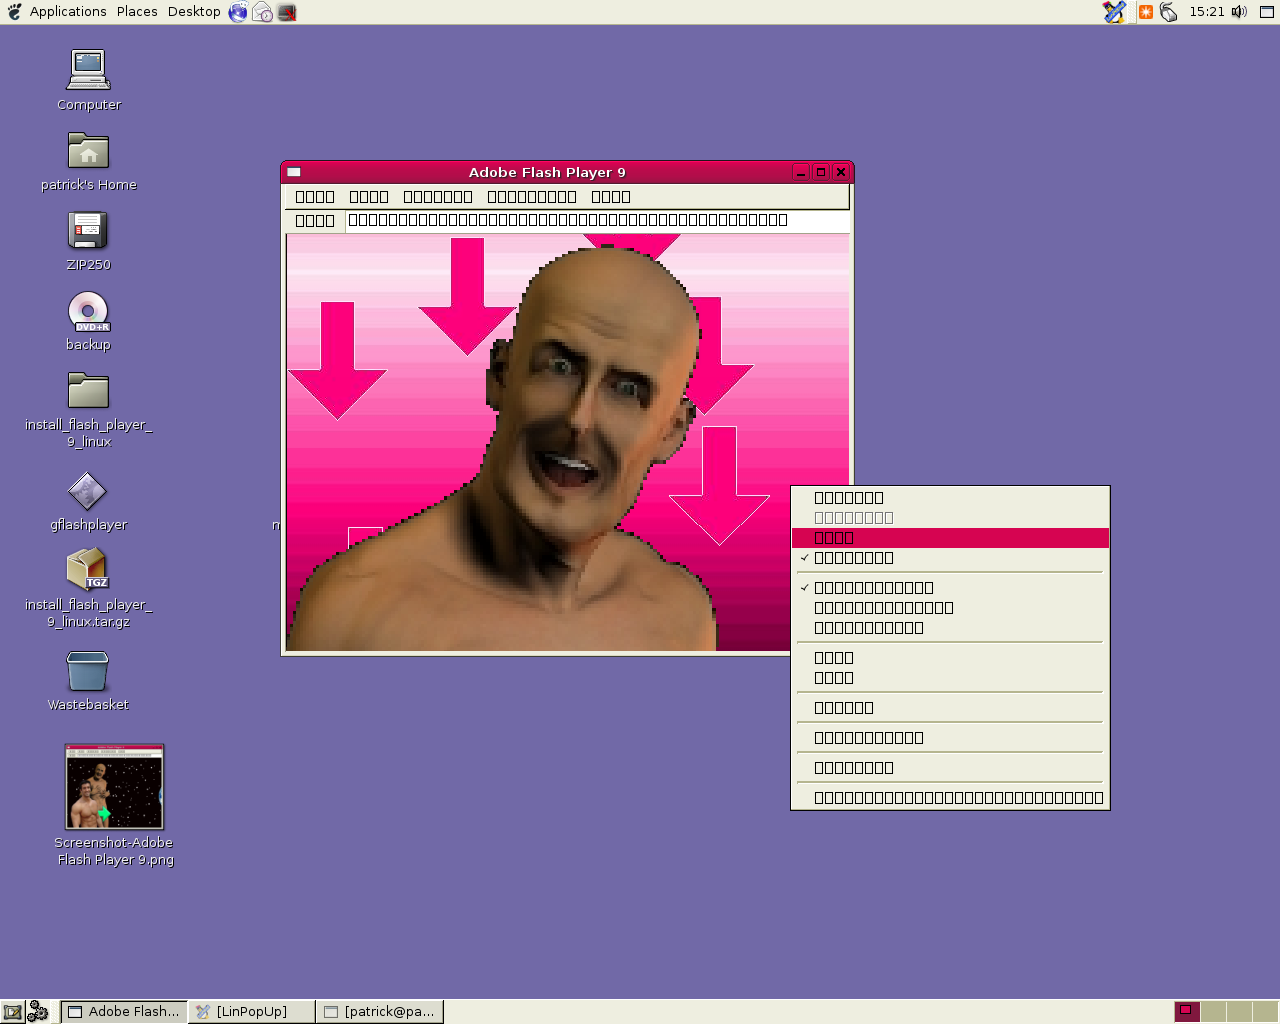Click the orange starburst tray icon
Viewport: 1280px width, 1024px height.
(1146, 12)
